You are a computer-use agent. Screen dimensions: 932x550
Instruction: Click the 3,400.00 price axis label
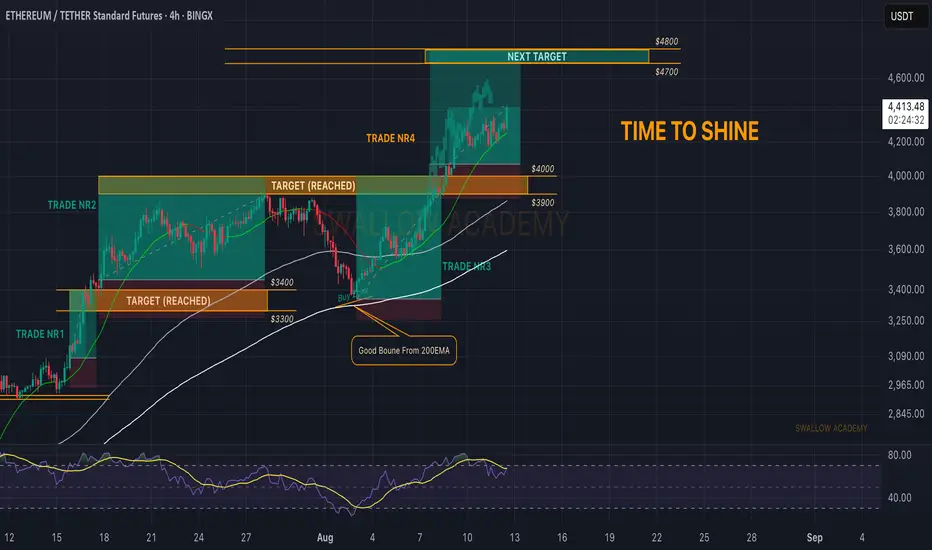906,290
